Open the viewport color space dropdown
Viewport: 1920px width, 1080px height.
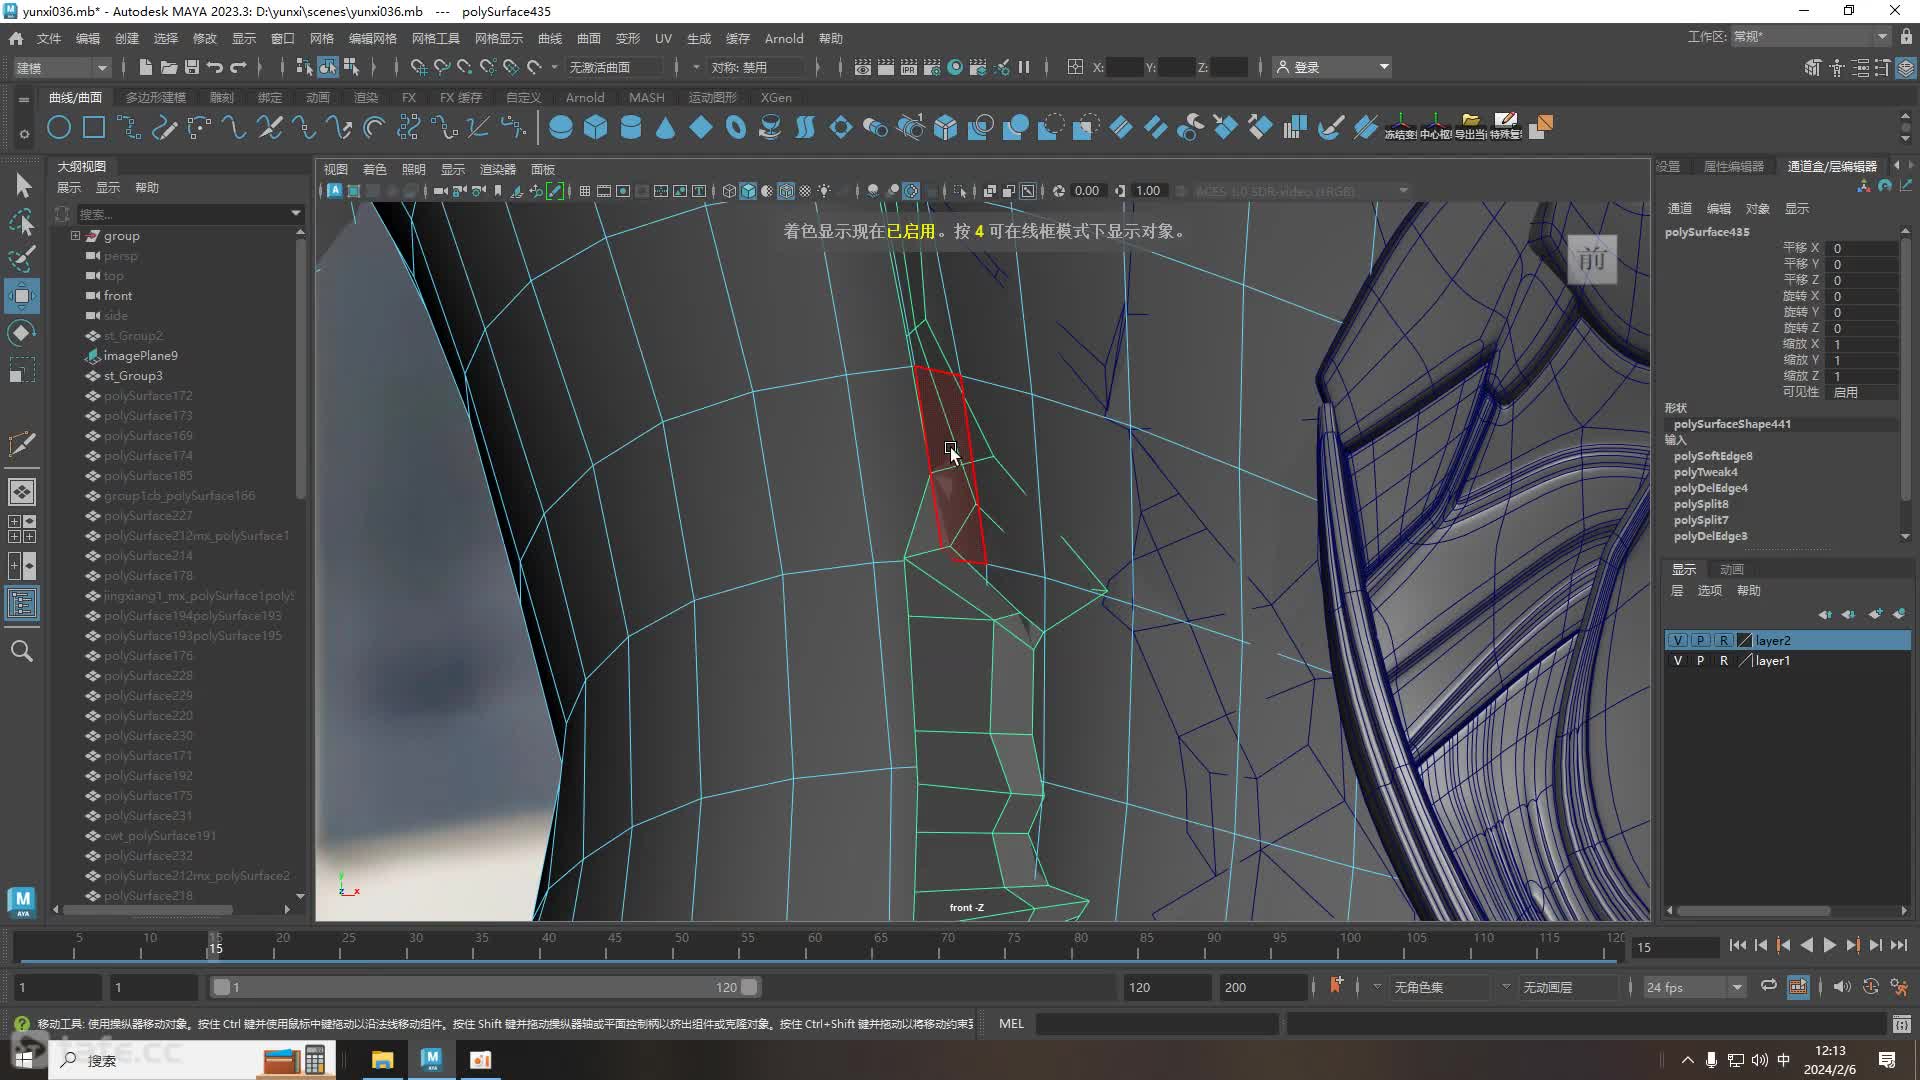tap(1302, 191)
